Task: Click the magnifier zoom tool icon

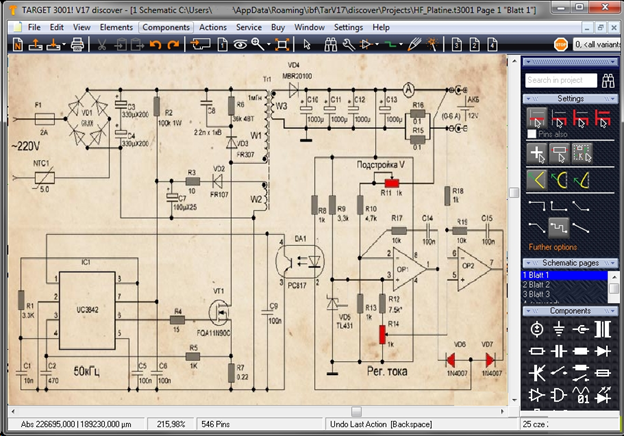Action: (257, 44)
